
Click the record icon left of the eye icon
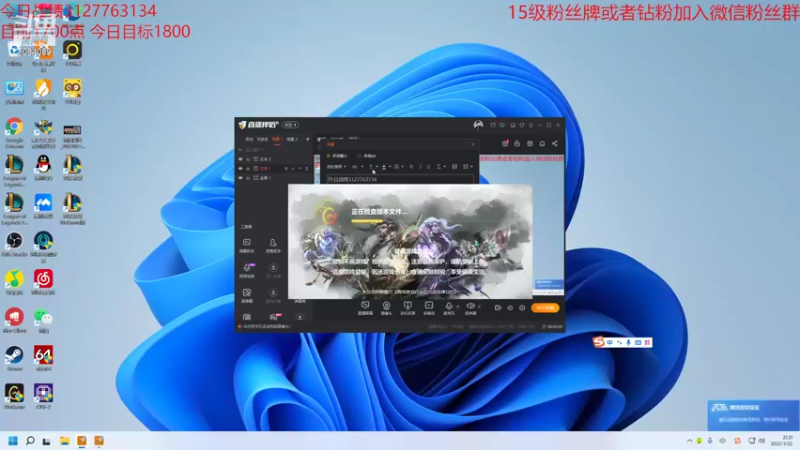click(497, 308)
